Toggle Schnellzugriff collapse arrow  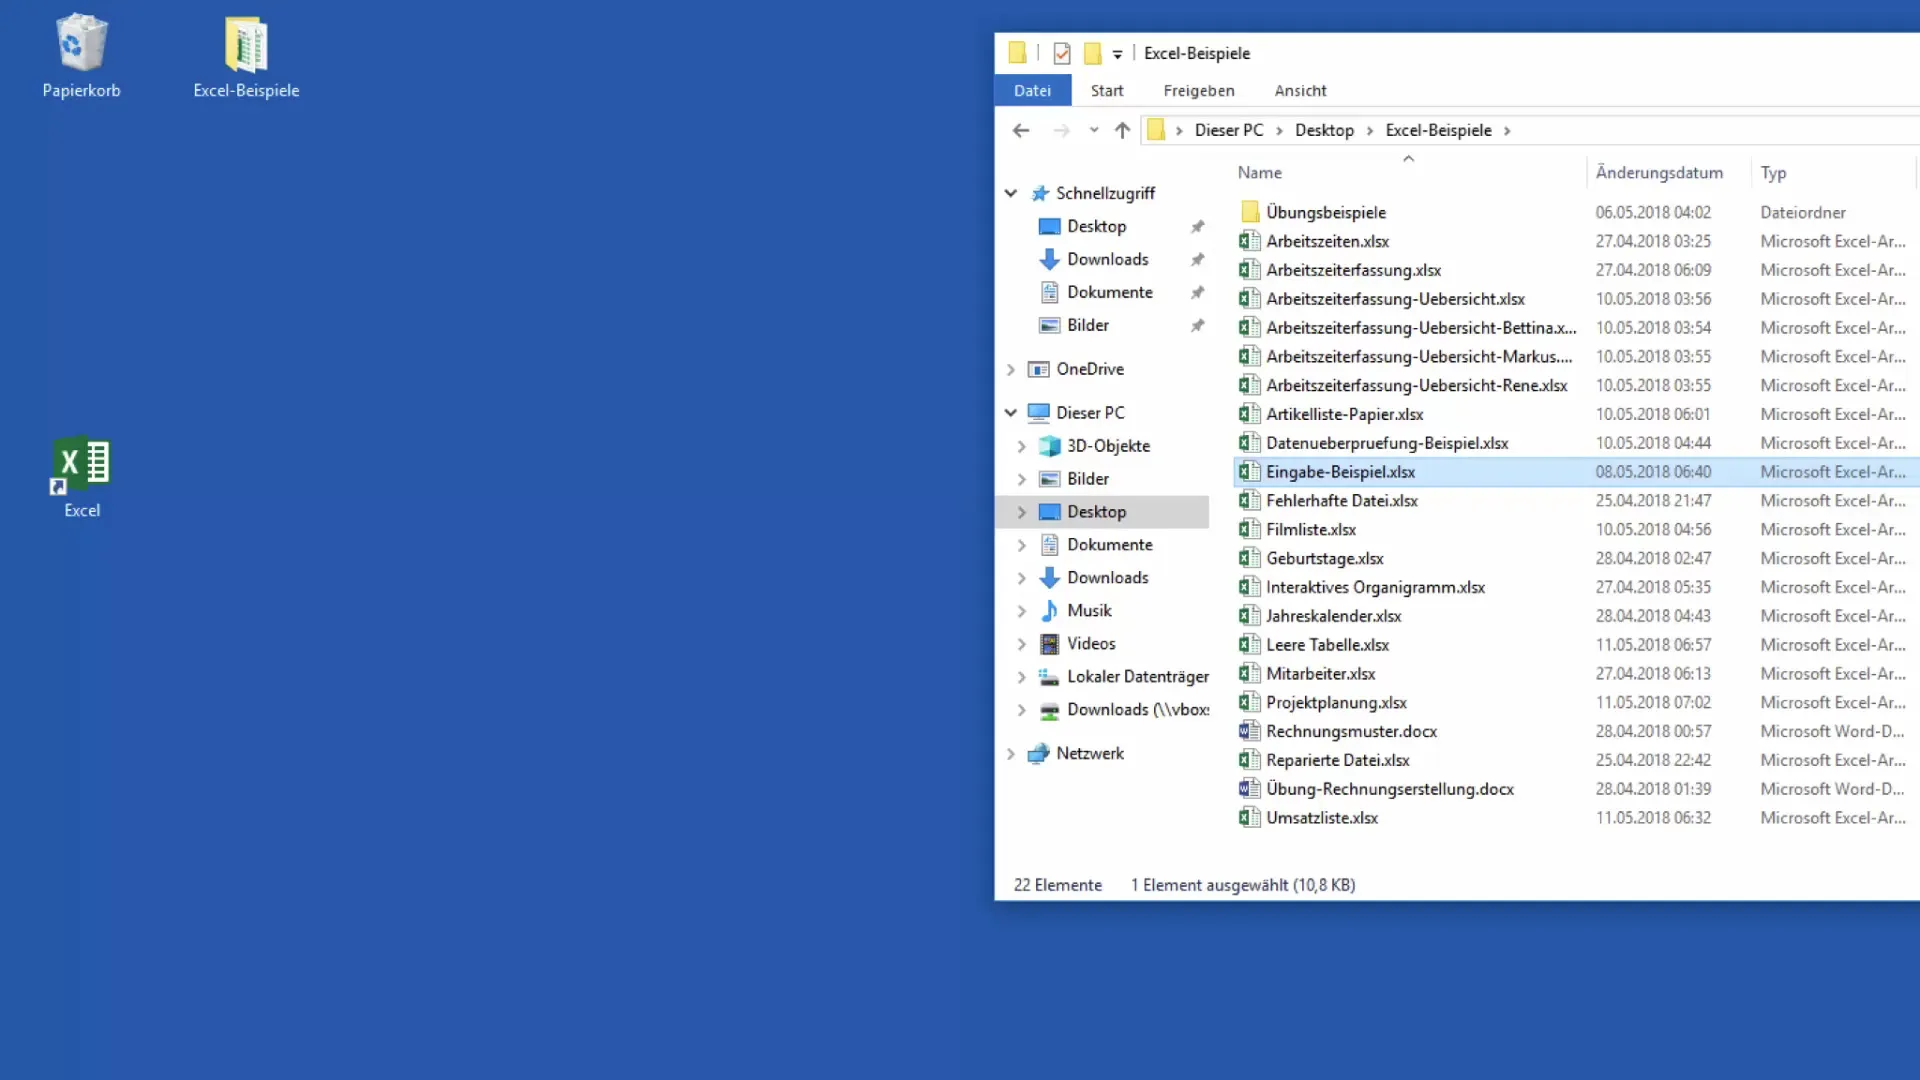pyautogui.click(x=1010, y=193)
